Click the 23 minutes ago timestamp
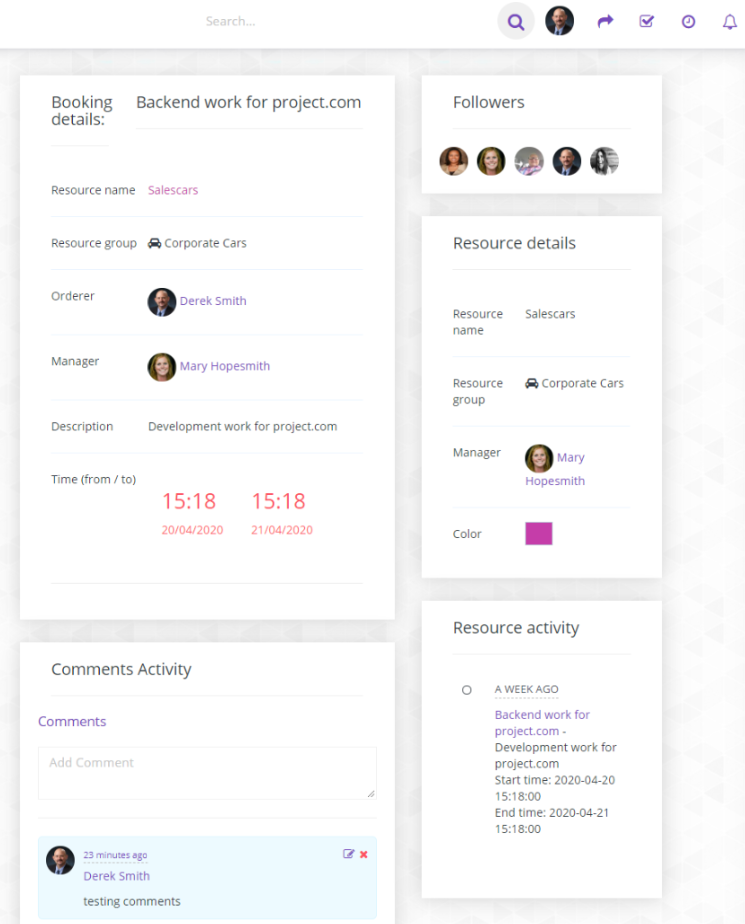Image resolution: width=745 pixels, height=924 pixels. click(x=115, y=854)
